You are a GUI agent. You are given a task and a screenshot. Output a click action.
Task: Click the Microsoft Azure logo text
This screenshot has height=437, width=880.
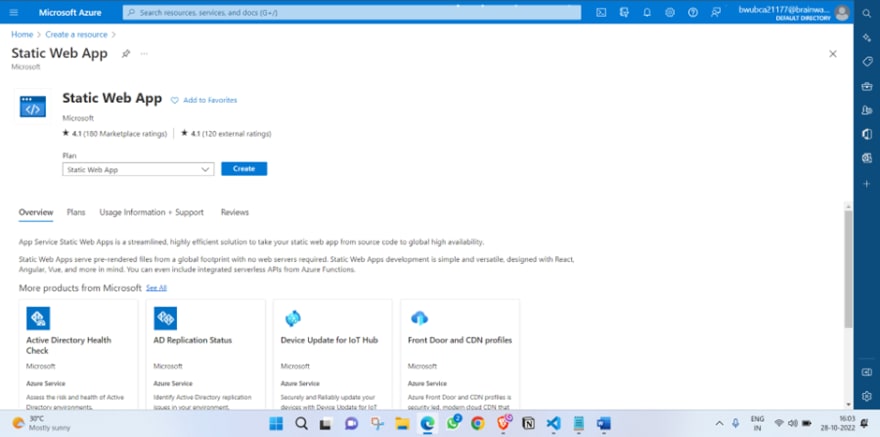click(x=69, y=12)
